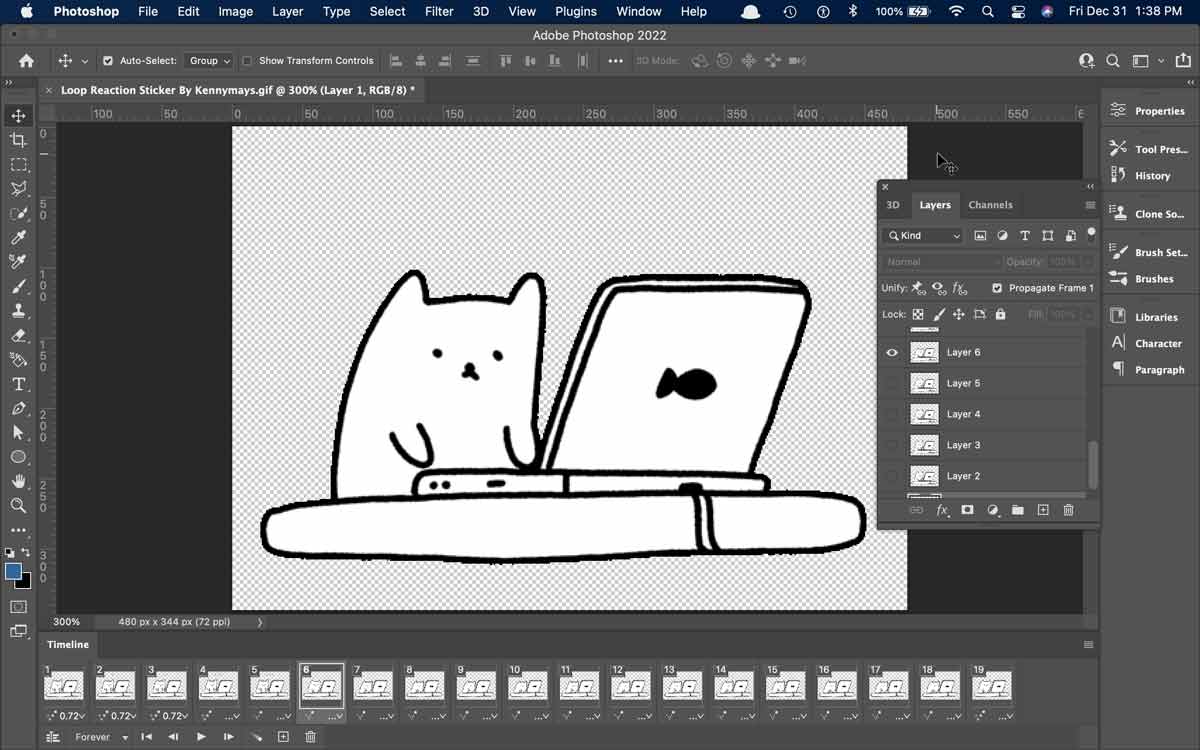The image size is (1200, 750).
Task: Show Layer 2 visibility box
Action: pos(892,476)
